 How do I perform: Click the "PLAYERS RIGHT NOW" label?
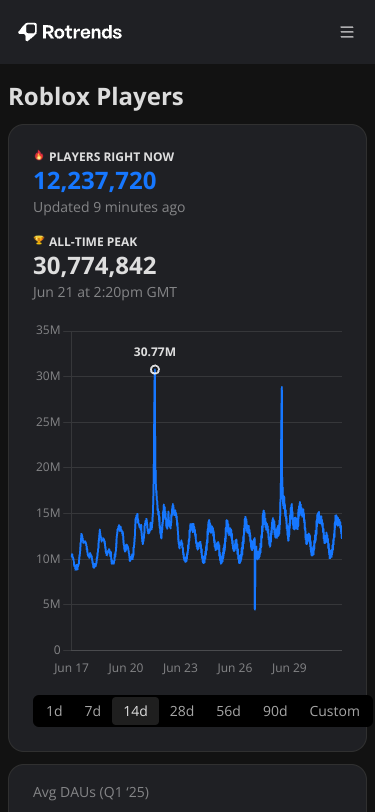pos(112,157)
